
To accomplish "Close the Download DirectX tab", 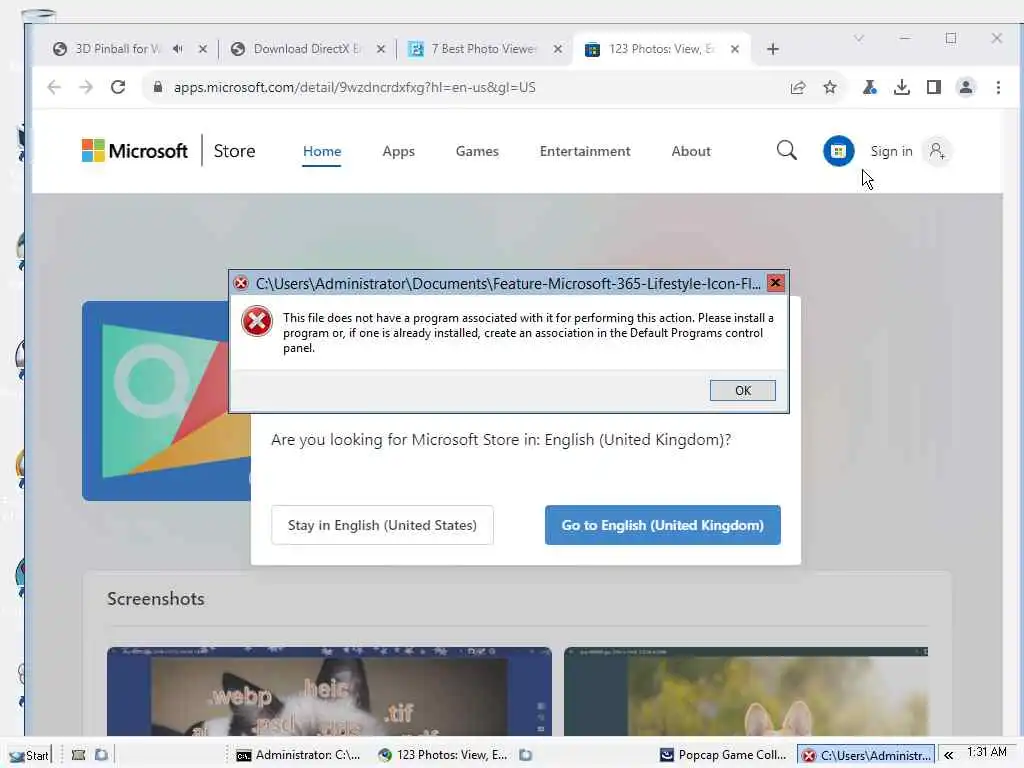I will click(x=381, y=49).
